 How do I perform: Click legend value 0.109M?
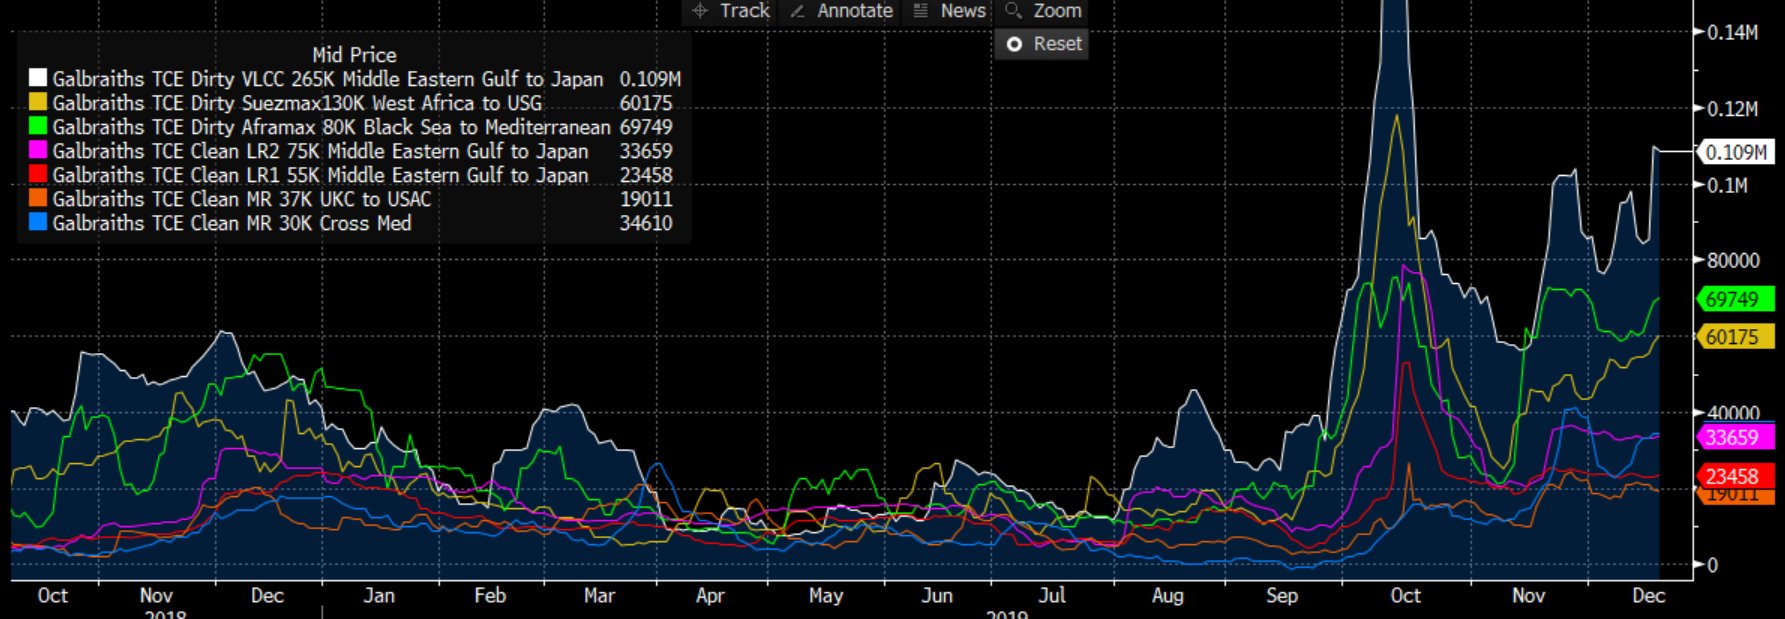click(x=650, y=79)
